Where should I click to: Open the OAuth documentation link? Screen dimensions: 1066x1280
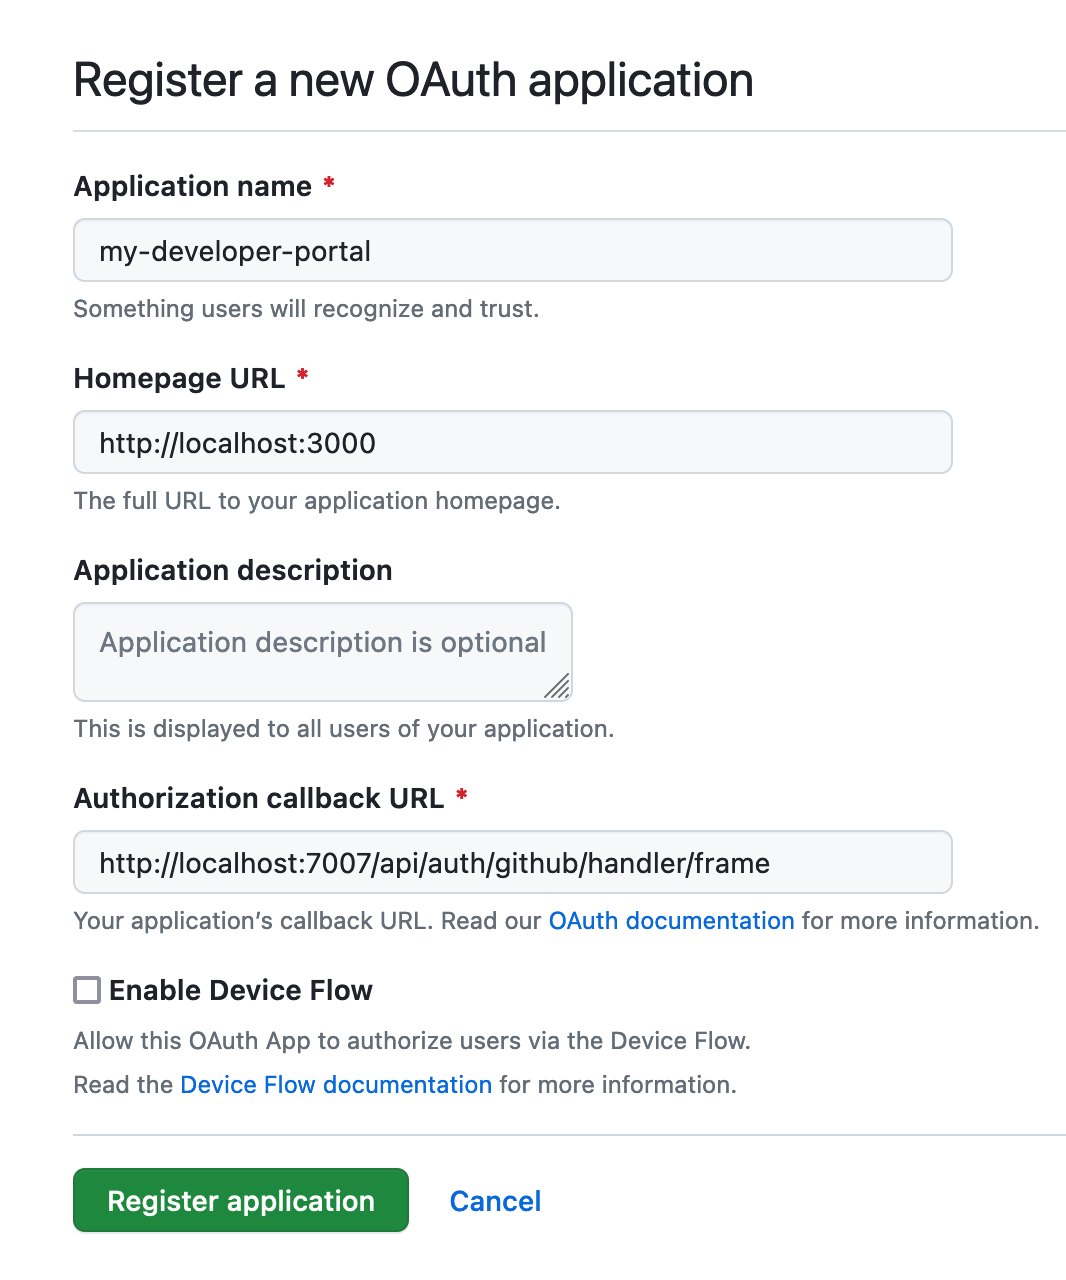click(x=672, y=921)
